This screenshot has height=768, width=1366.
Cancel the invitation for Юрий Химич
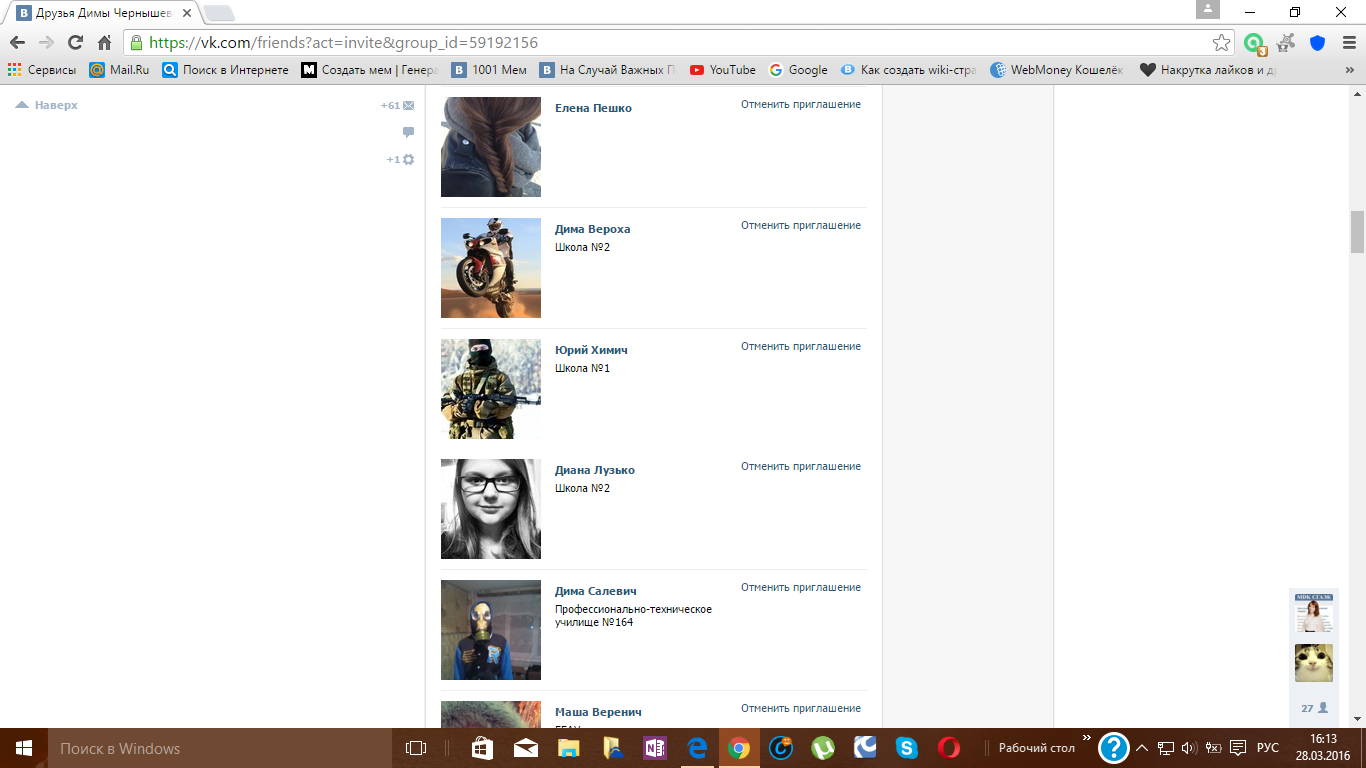pyautogui.click(x=801, y=346)
